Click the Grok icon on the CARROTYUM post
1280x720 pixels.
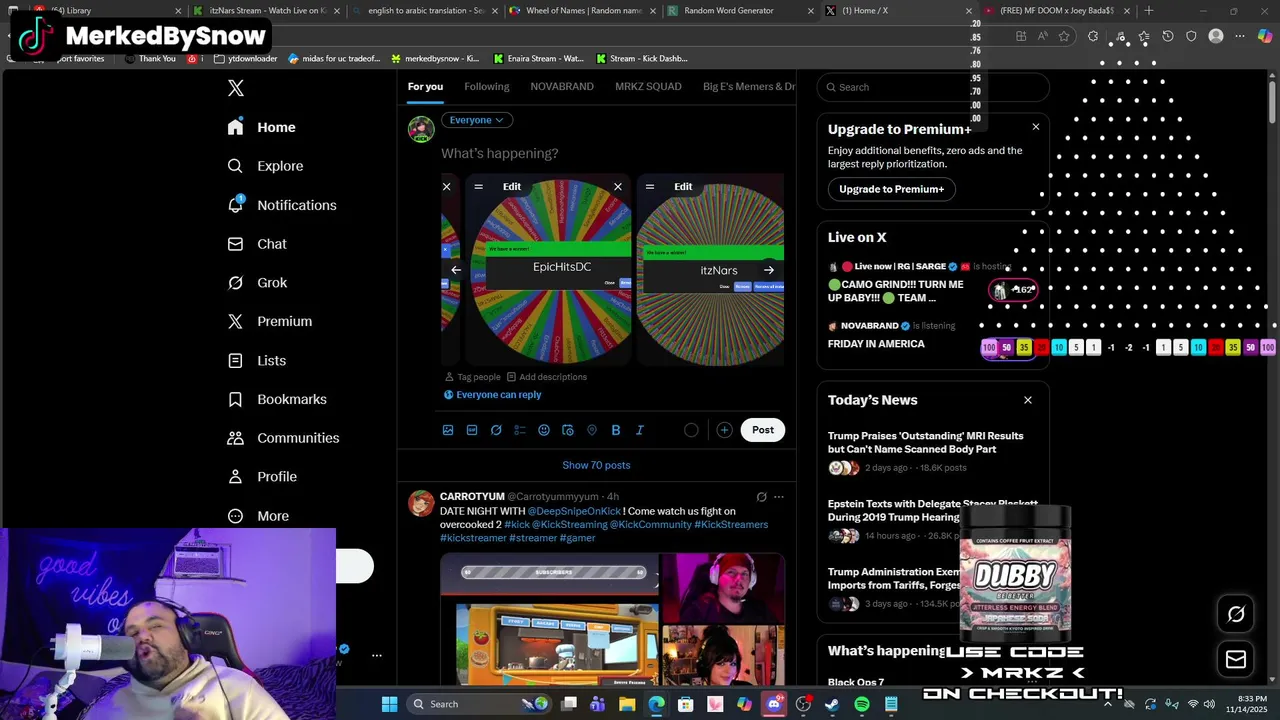coord(761,497)
